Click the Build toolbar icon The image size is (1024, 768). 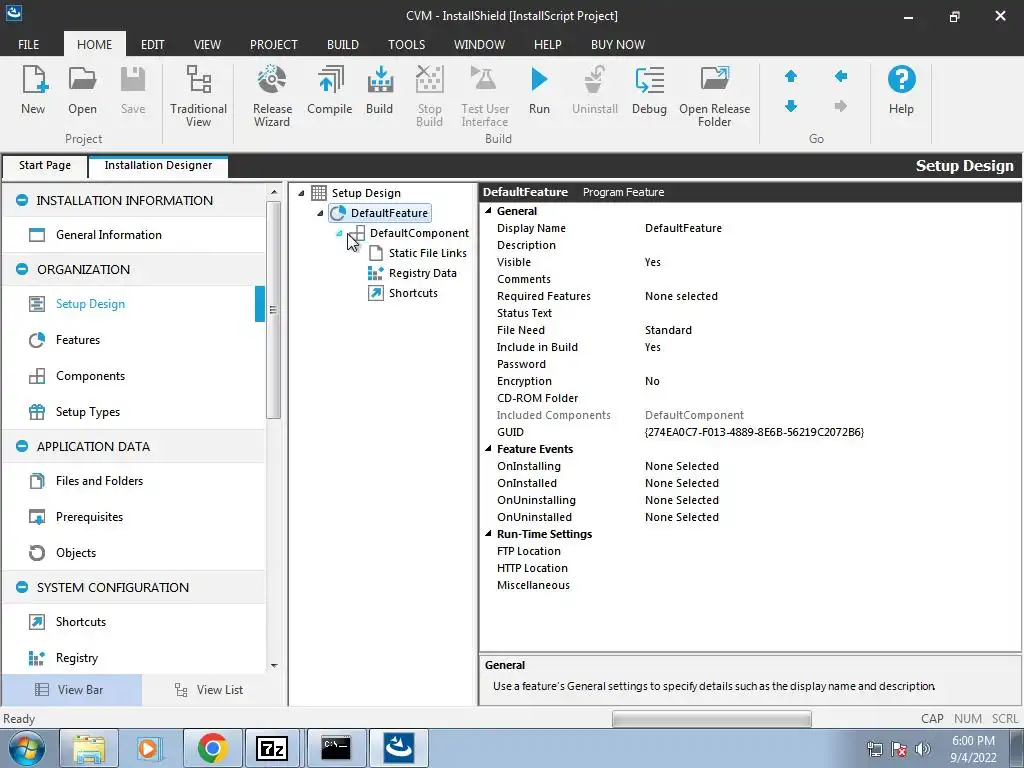(379, 90)
